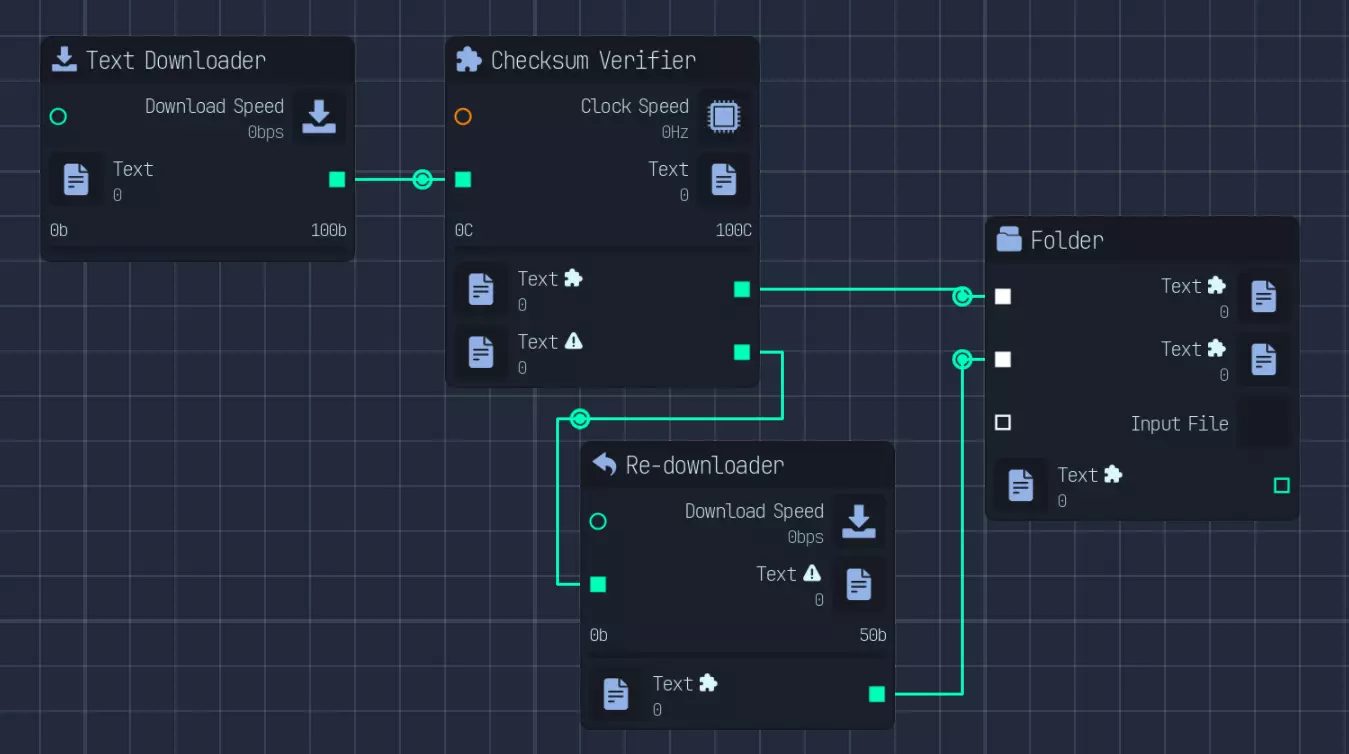1349x754 pixels.
Task: Click the upper Text input port on Folder
Action: click(x=1003, y=297)
